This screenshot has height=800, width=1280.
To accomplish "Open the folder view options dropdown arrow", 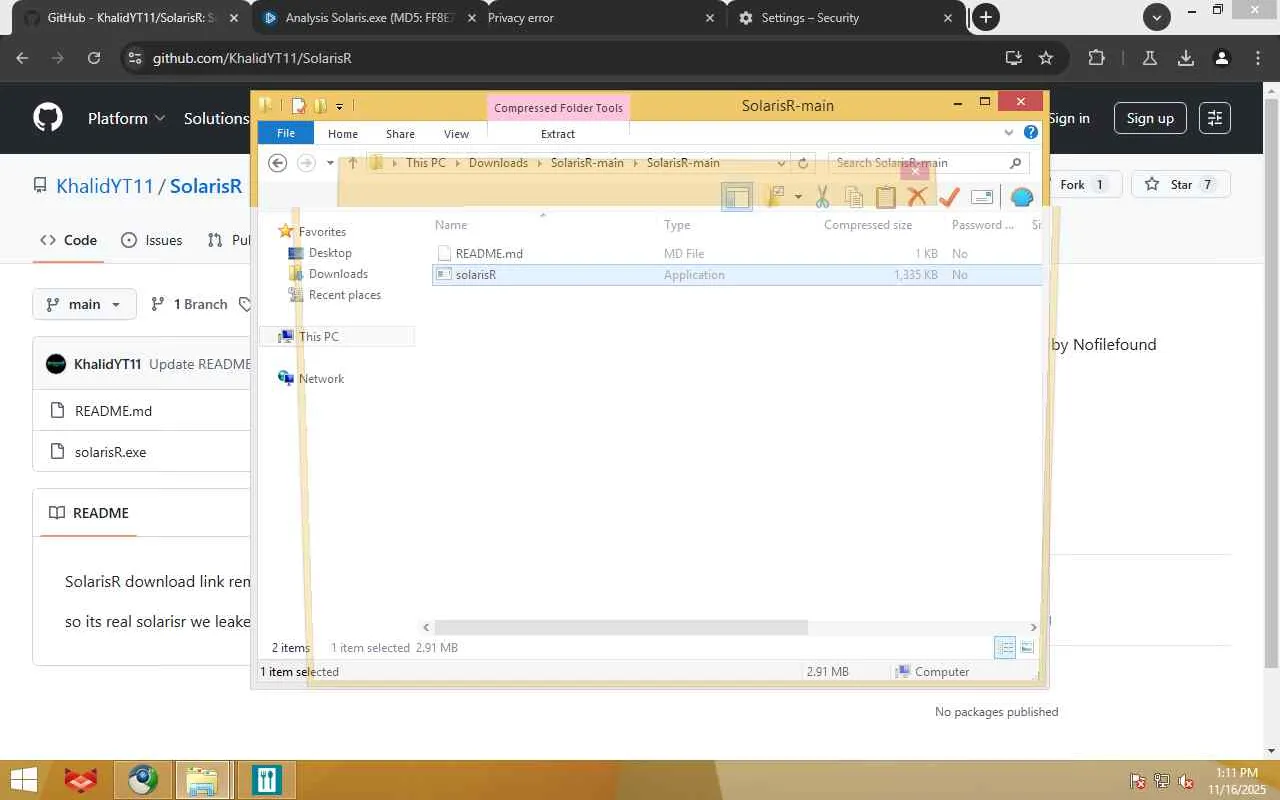I will 798,197.
